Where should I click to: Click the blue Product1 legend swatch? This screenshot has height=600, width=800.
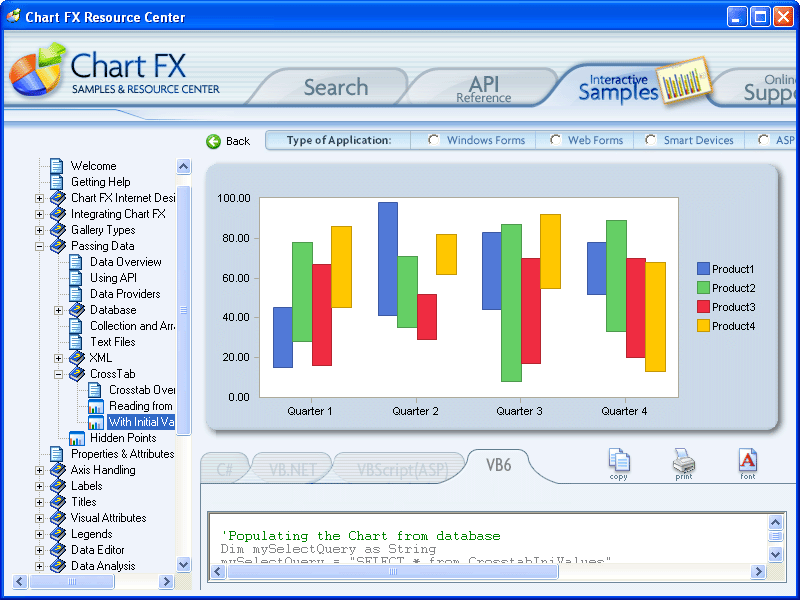[703, 267]
